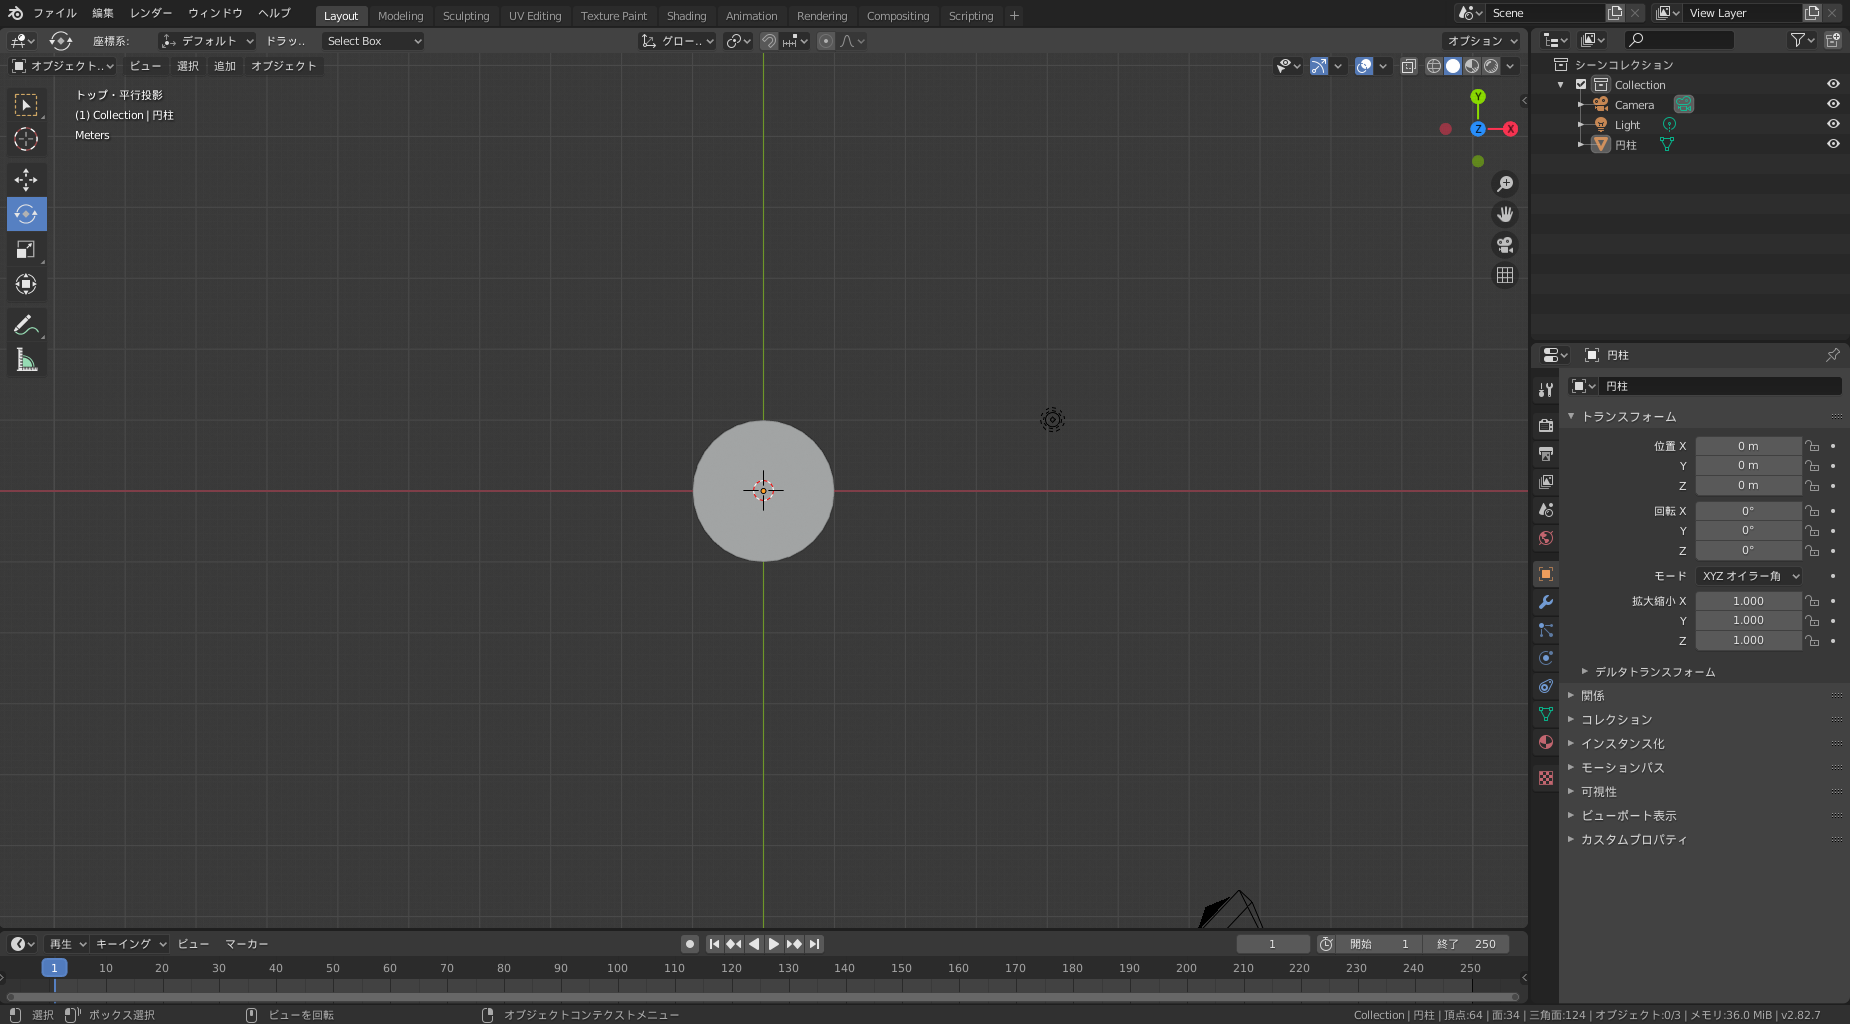Open the XYZ オイラー角 rotation mode dropdown
Image resolution: width=1850 pixels, height=1024 pixels.
point(1749,576)
